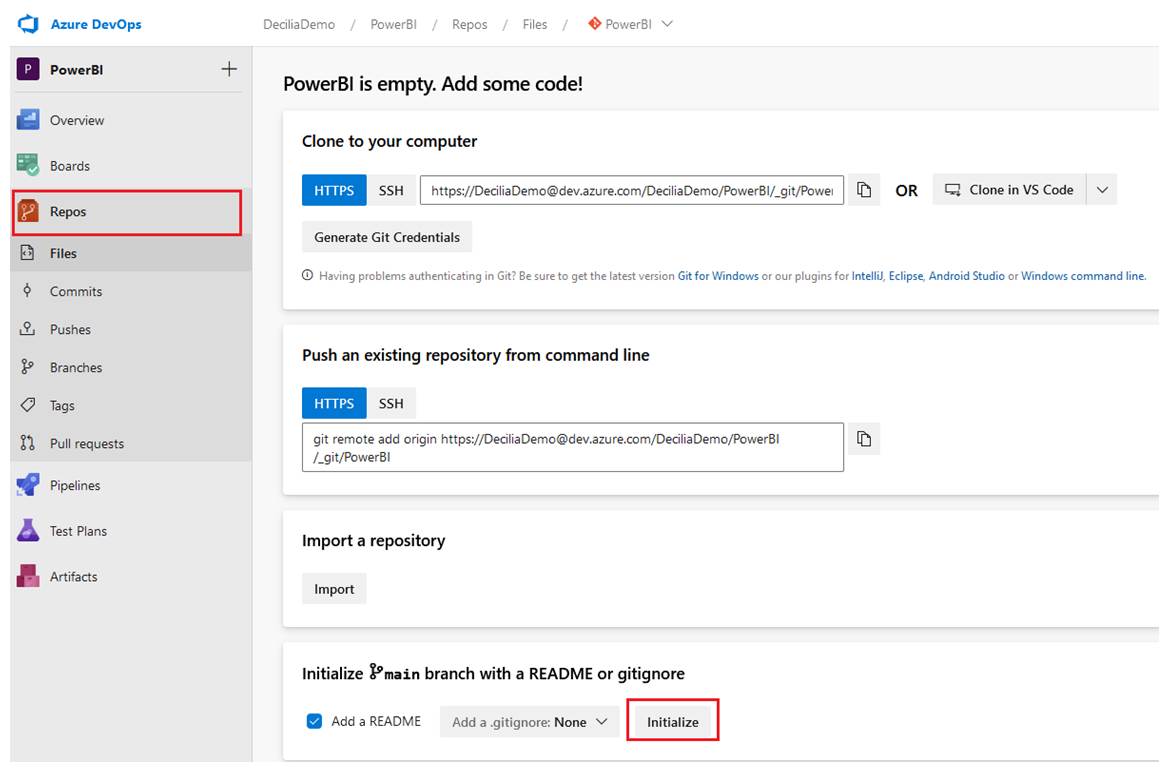
Task: Select HTTPS tab in Clone section
Action: (x=333, y=190)
